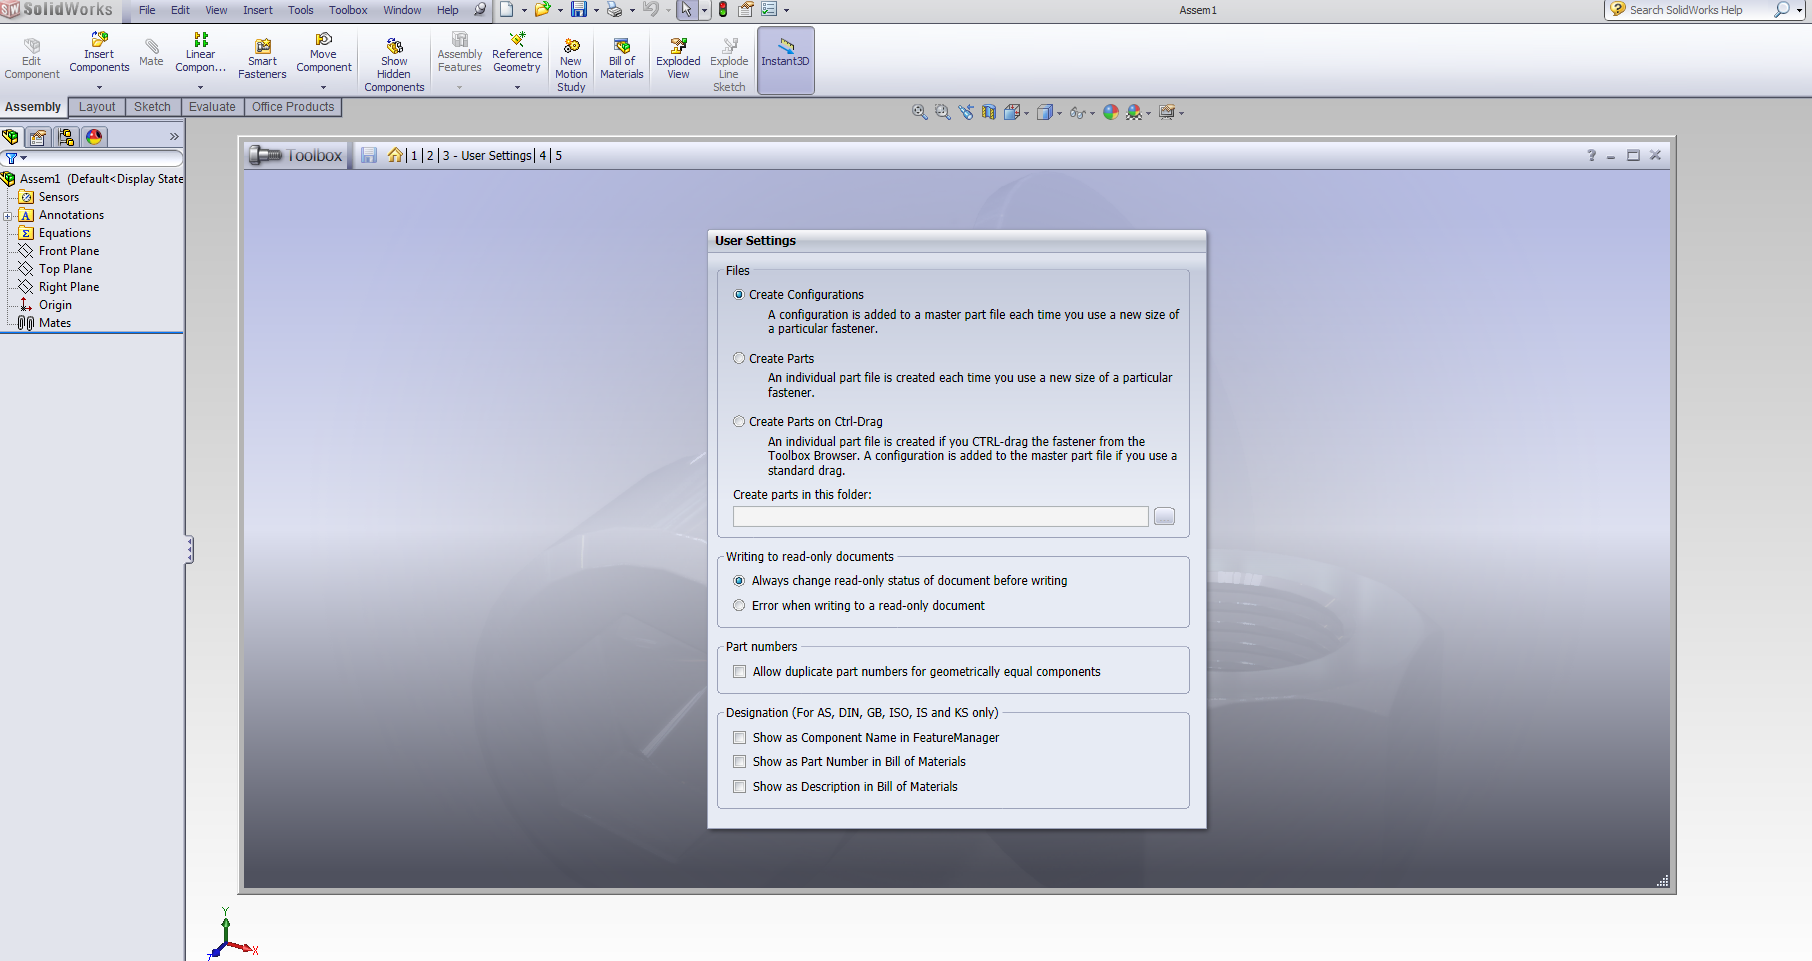
Task: Open the Linear Component Pattern dropdown arrow
Action: click(x=200, y=88)
